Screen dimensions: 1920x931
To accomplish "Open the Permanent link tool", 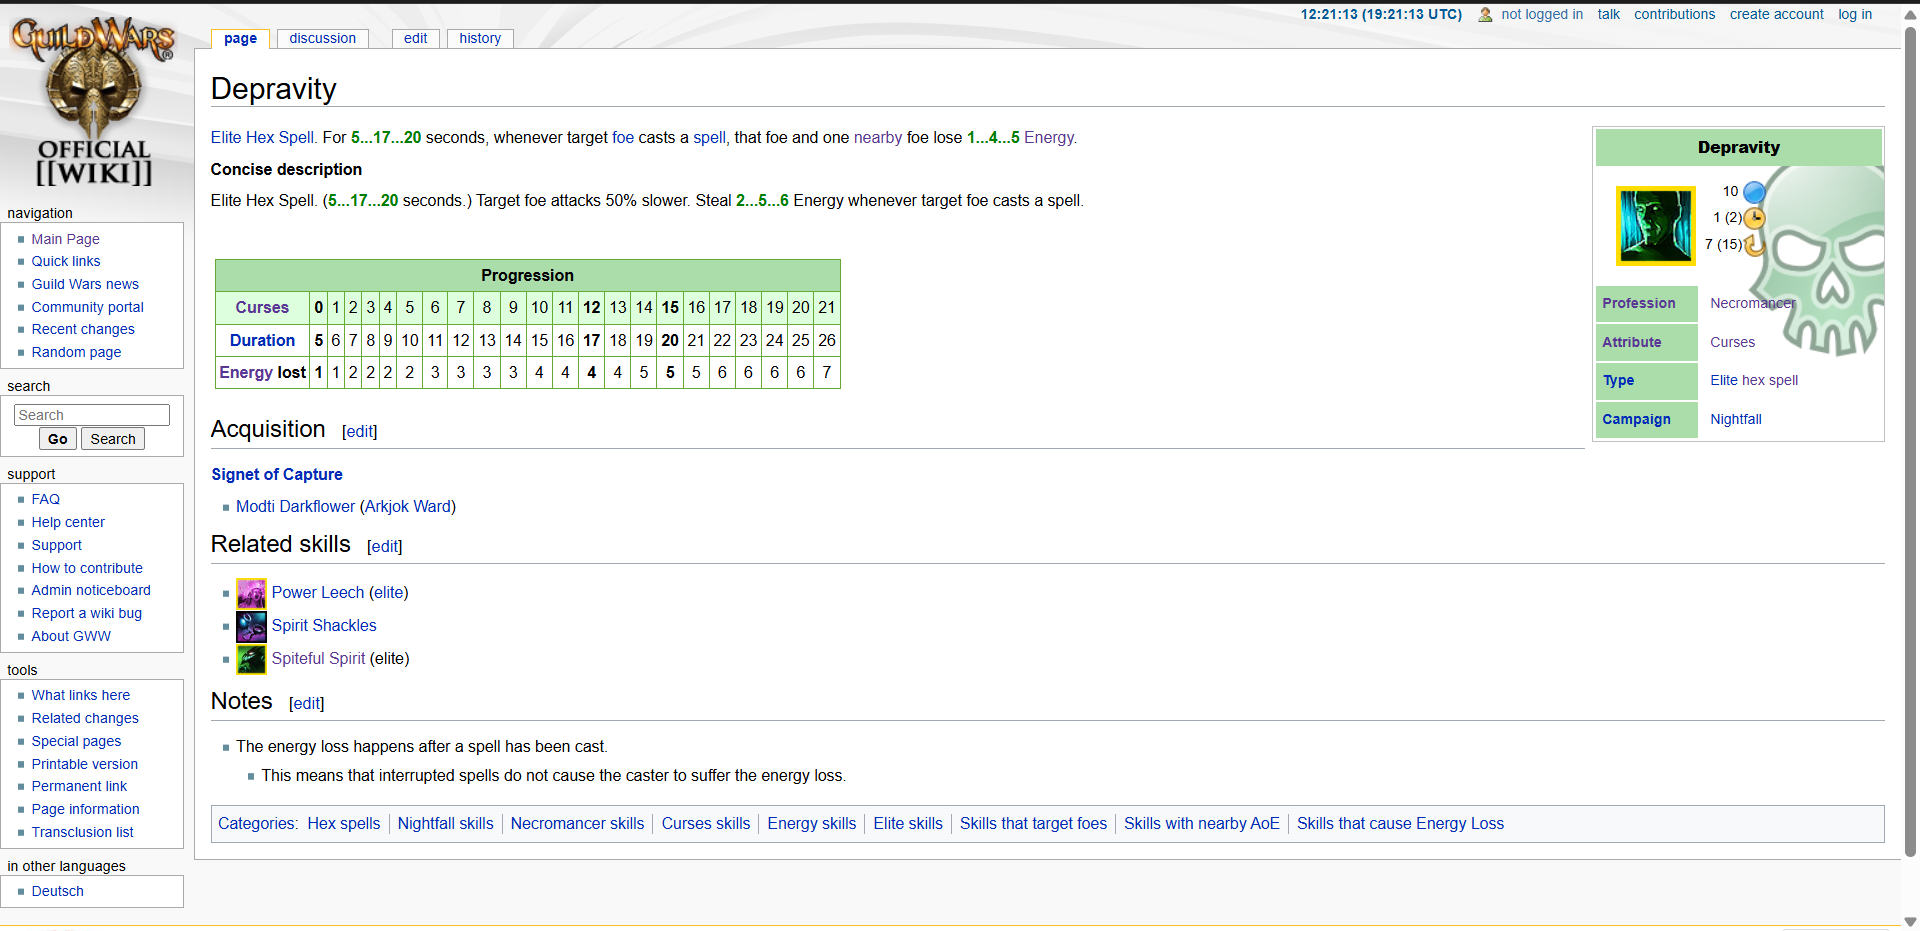I will click(x=79, y=787).
